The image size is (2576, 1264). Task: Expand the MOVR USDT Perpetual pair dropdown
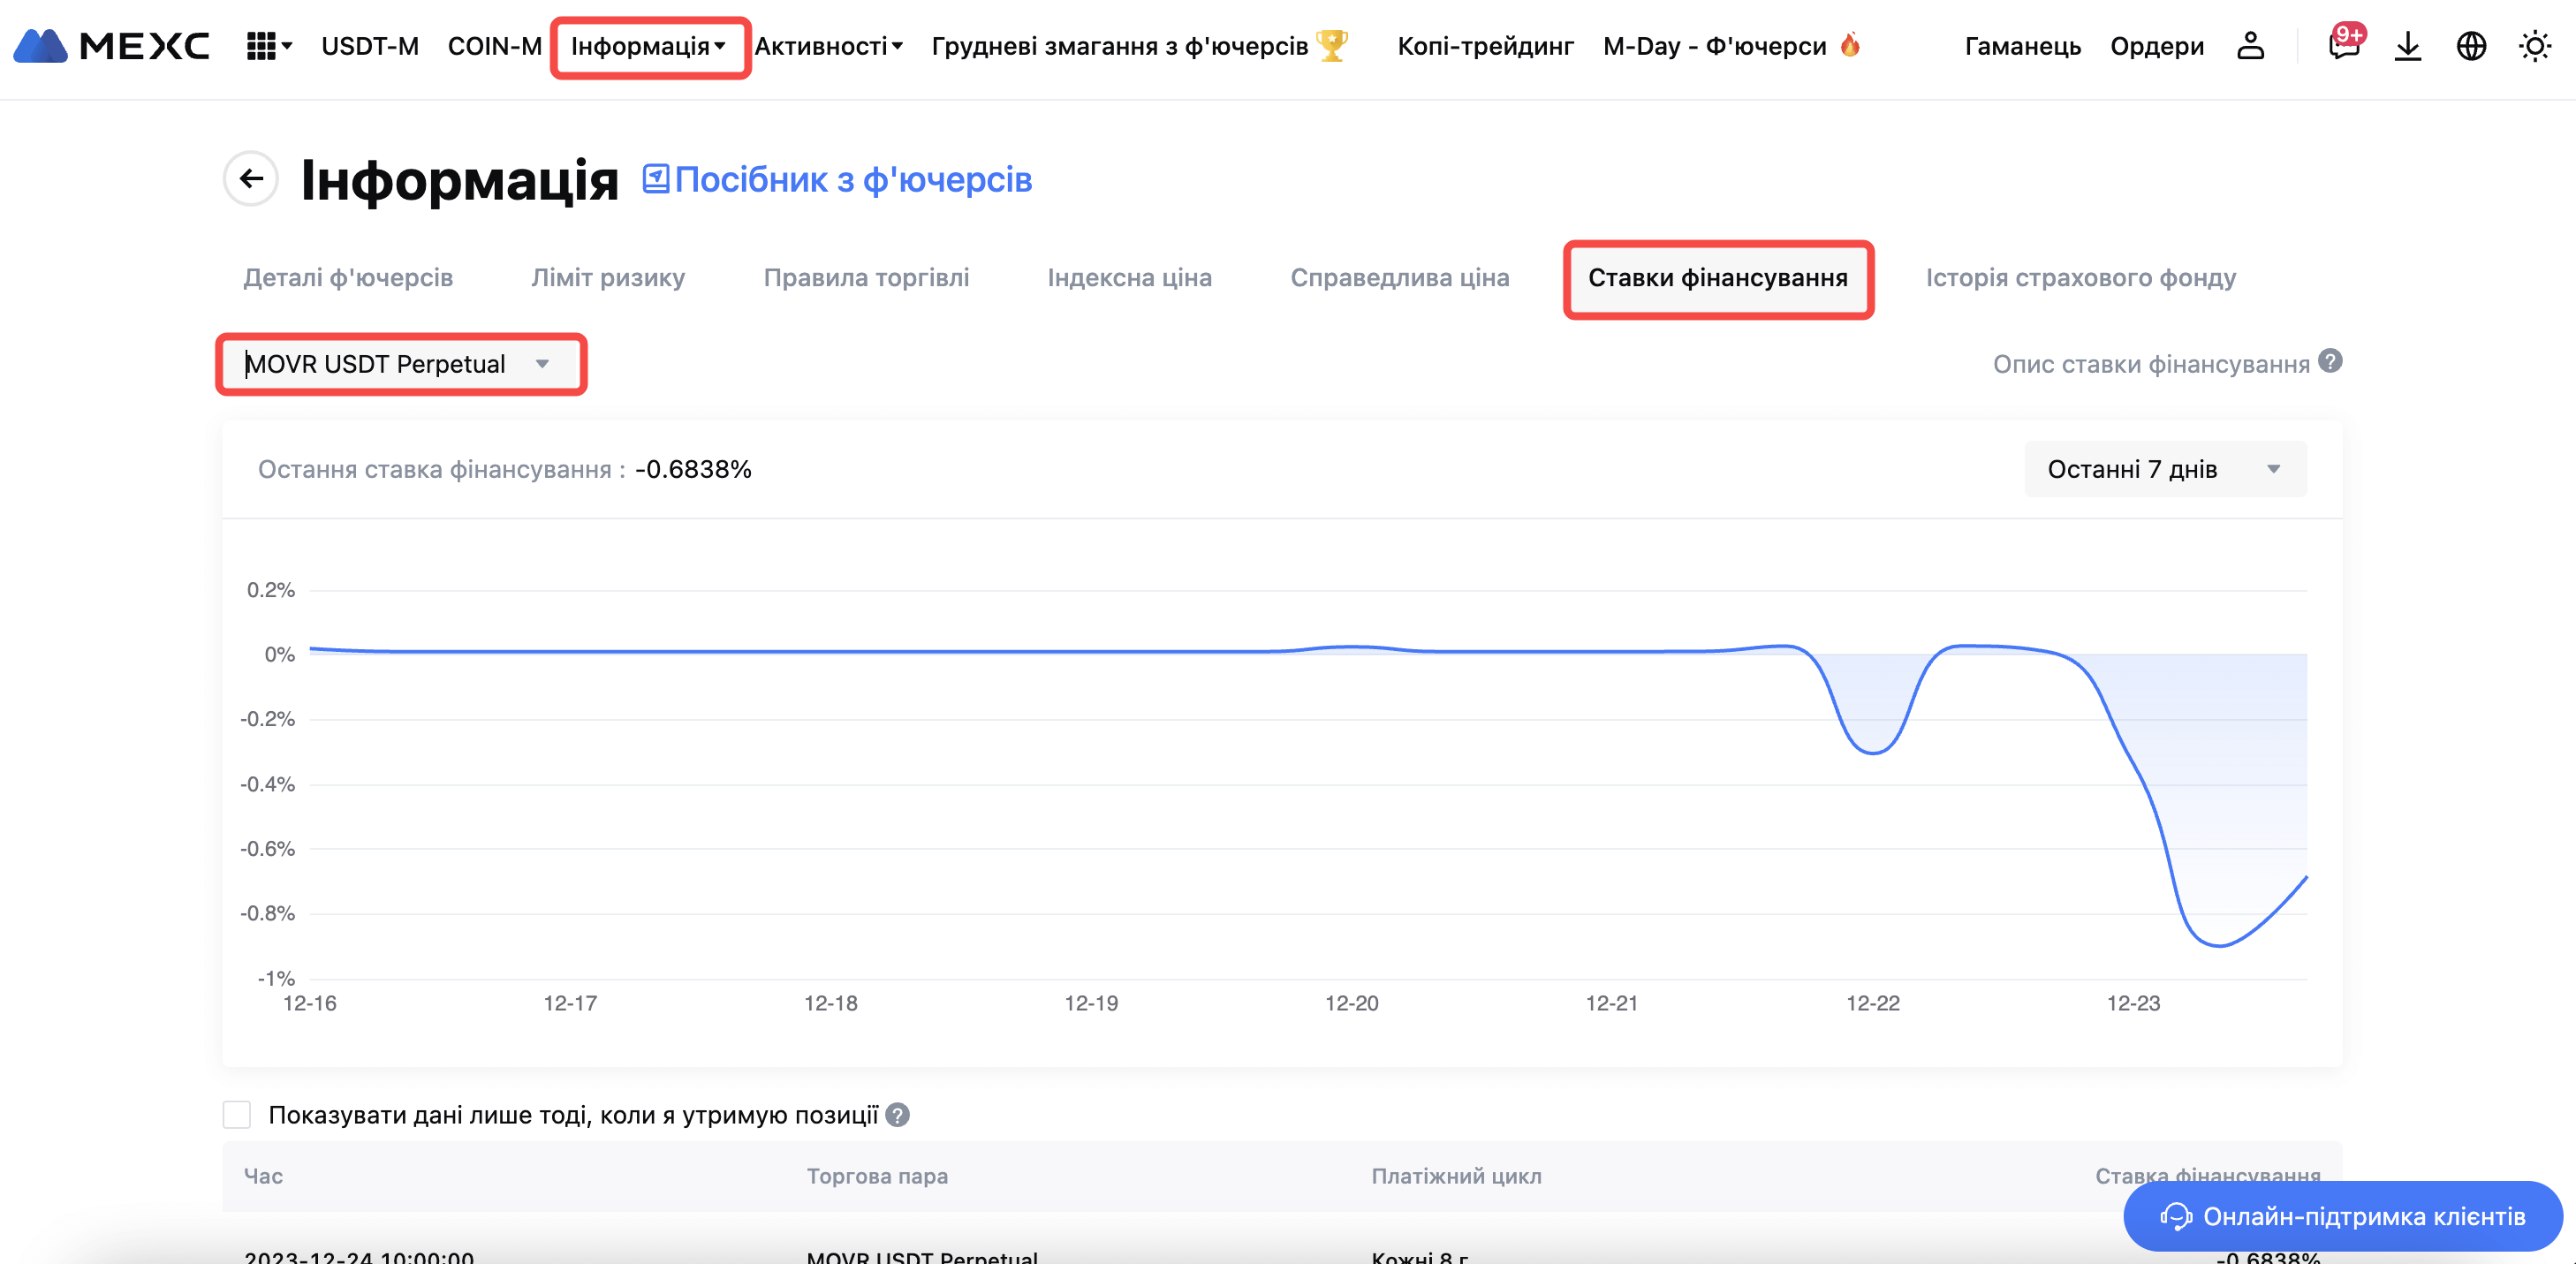click(x=400, y=364)
